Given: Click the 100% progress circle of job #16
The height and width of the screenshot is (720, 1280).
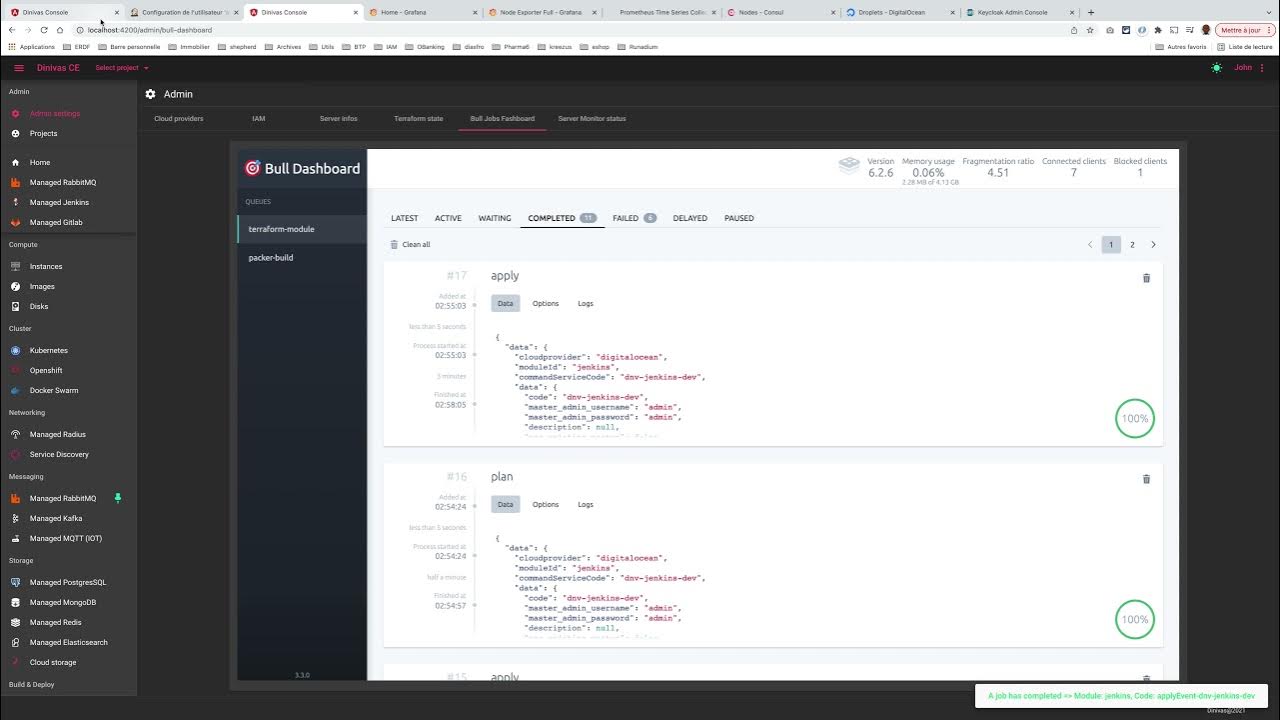Looking at the screenshot, I should [x=1135, y=619].
